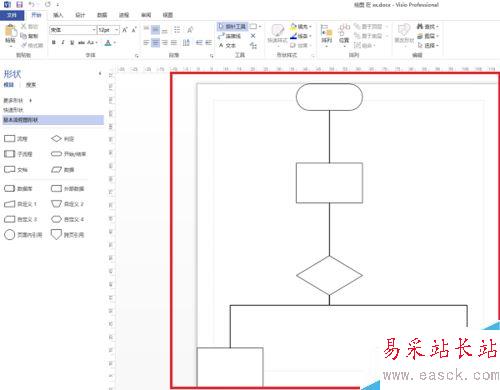Image resolution: width=500 pixels, height=390 pixels.
Task: Collapse the Shapes panel with its arrow
Action: (100, 73)
